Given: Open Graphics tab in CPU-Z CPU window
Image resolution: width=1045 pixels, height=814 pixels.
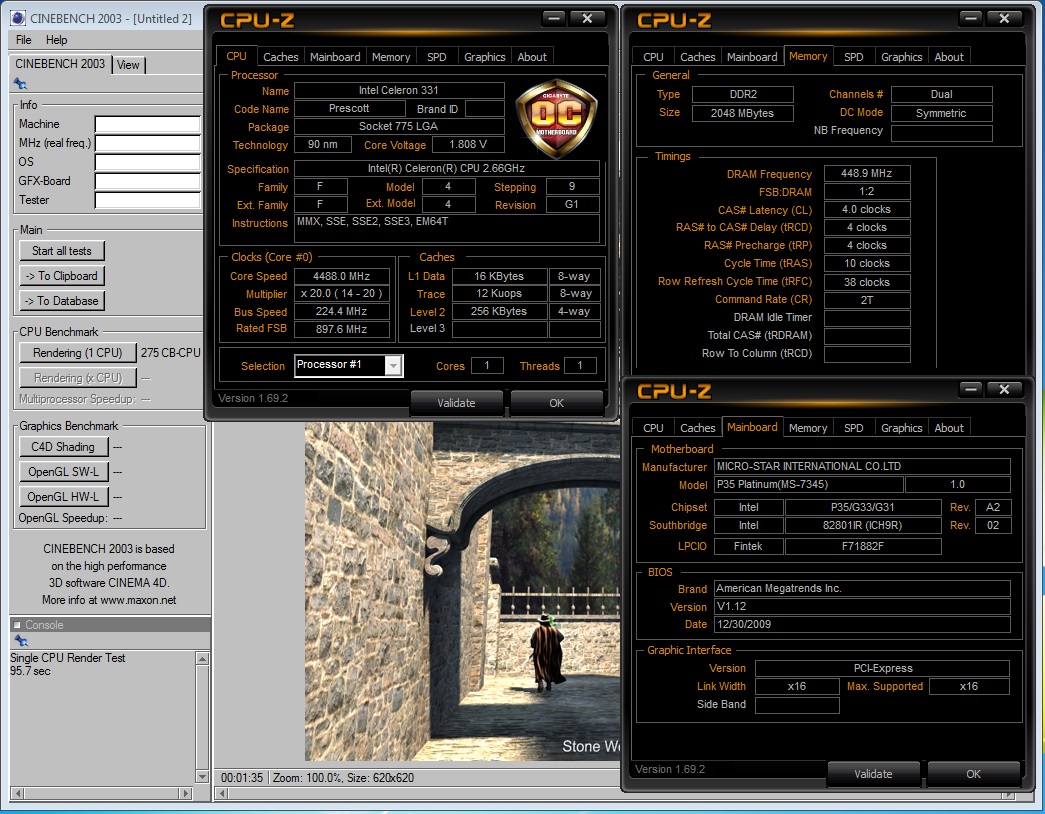Looking at the screenshot, I should tap(485, 57).
